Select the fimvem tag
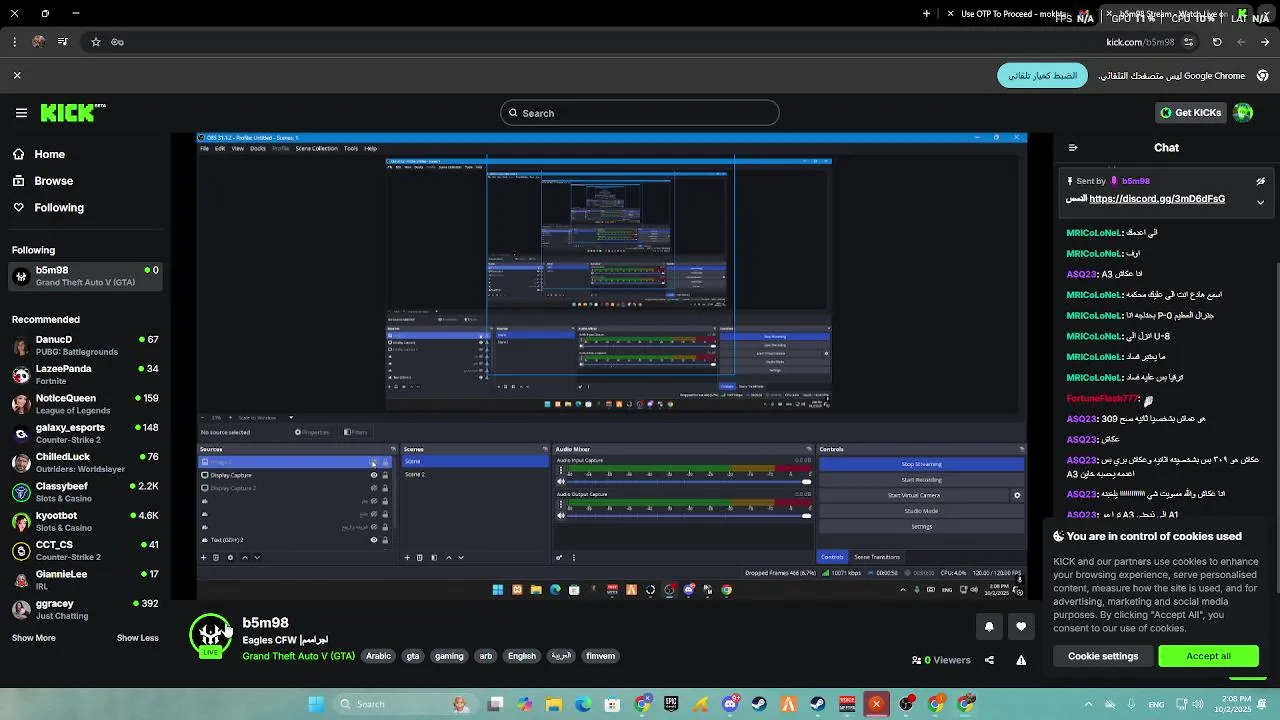This screenshot has height=720, width=1280. [600, 656]
